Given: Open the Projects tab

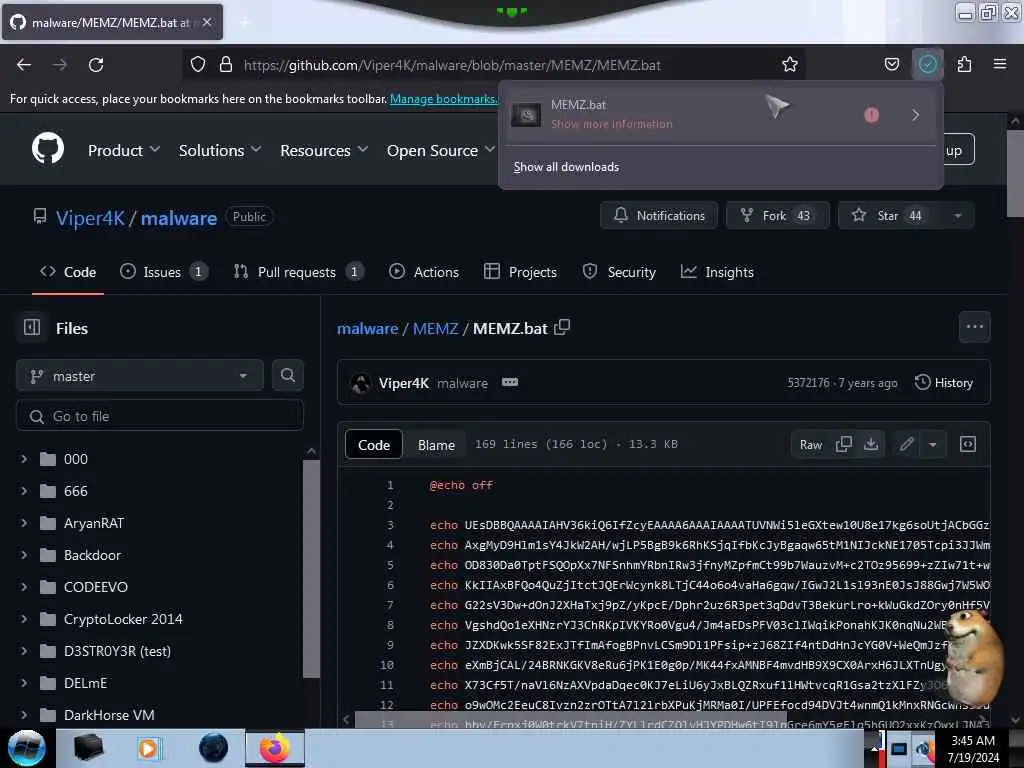Looking at the screenshot, I should 520,272.
